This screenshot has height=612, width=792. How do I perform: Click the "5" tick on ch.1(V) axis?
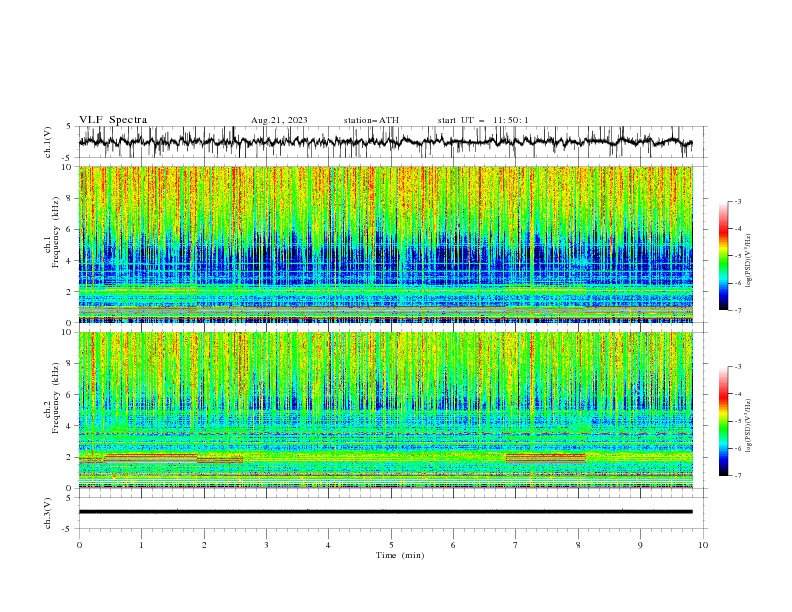69,127
